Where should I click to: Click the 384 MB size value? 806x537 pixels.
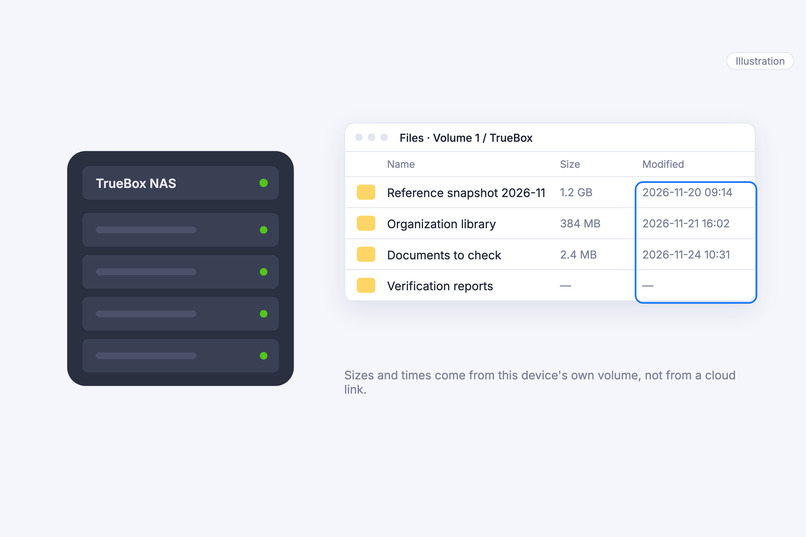[x=580, y=224]
